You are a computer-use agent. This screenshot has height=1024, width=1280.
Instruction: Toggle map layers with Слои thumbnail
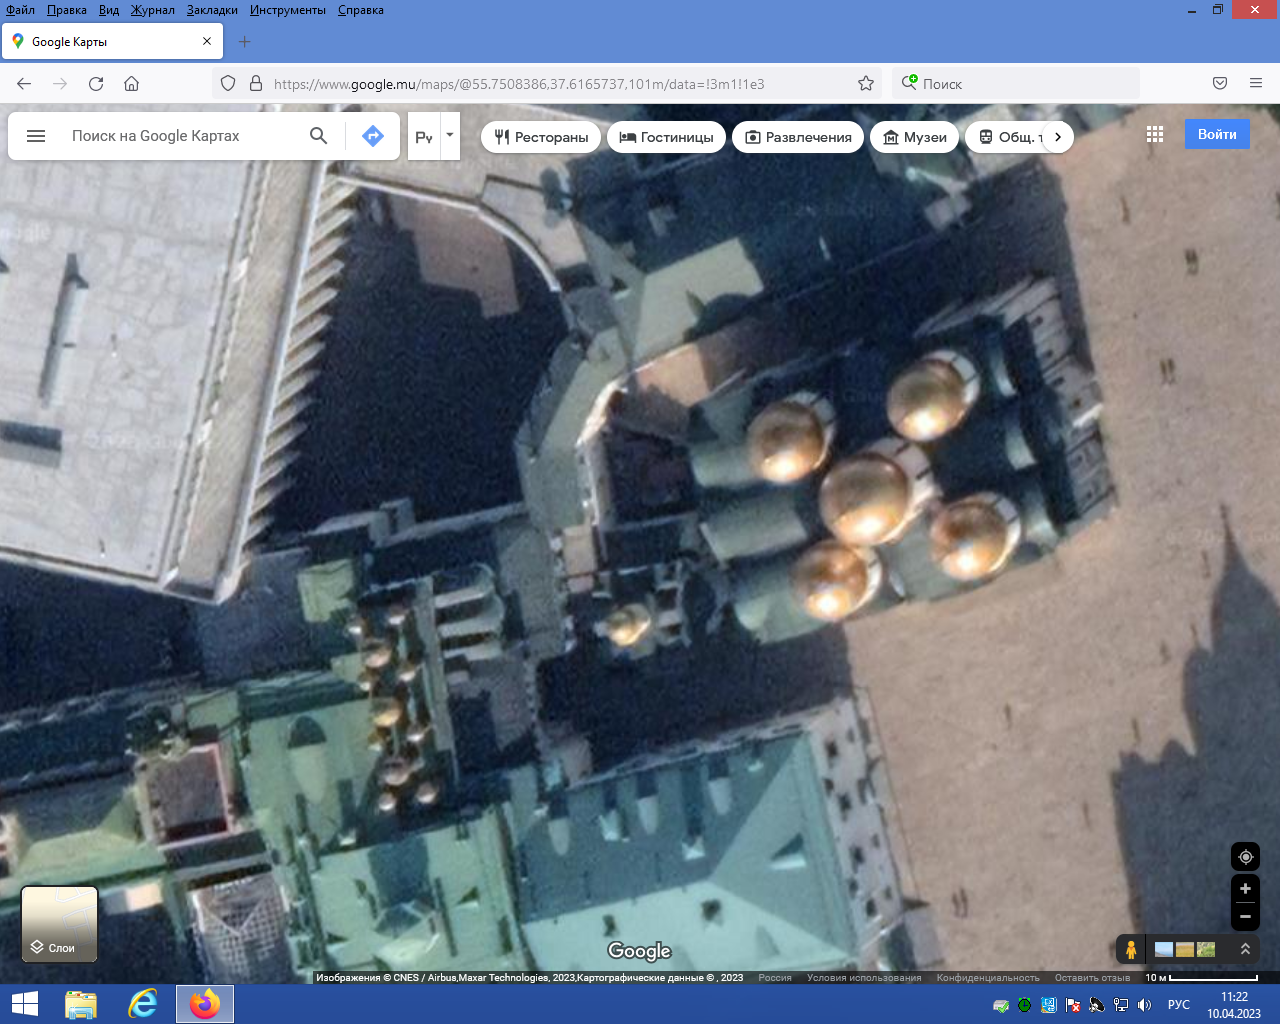60,924
